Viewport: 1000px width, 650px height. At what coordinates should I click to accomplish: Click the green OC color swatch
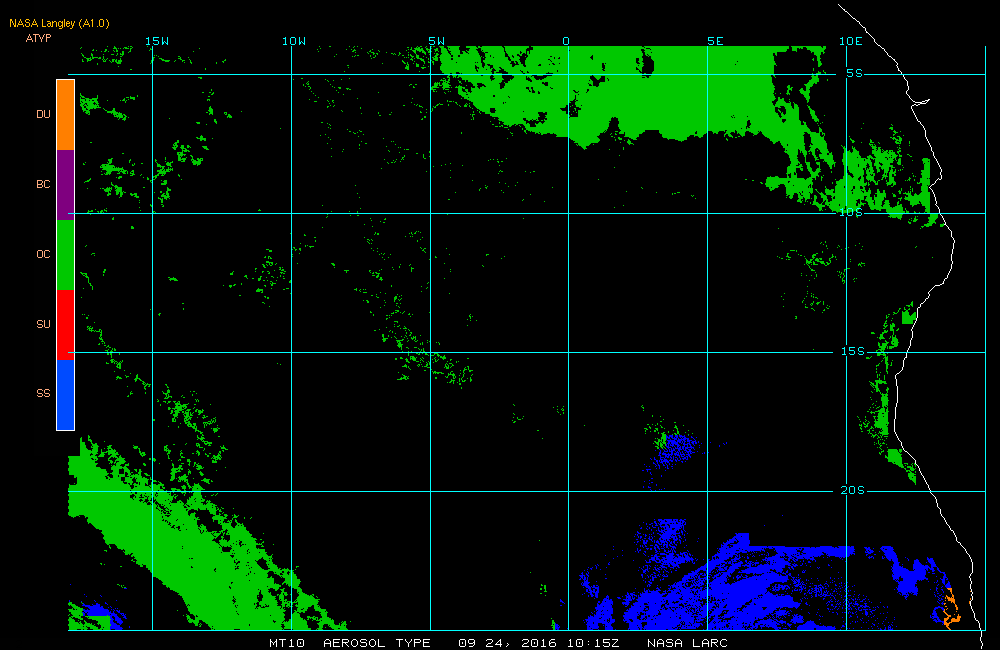point(66,255)
